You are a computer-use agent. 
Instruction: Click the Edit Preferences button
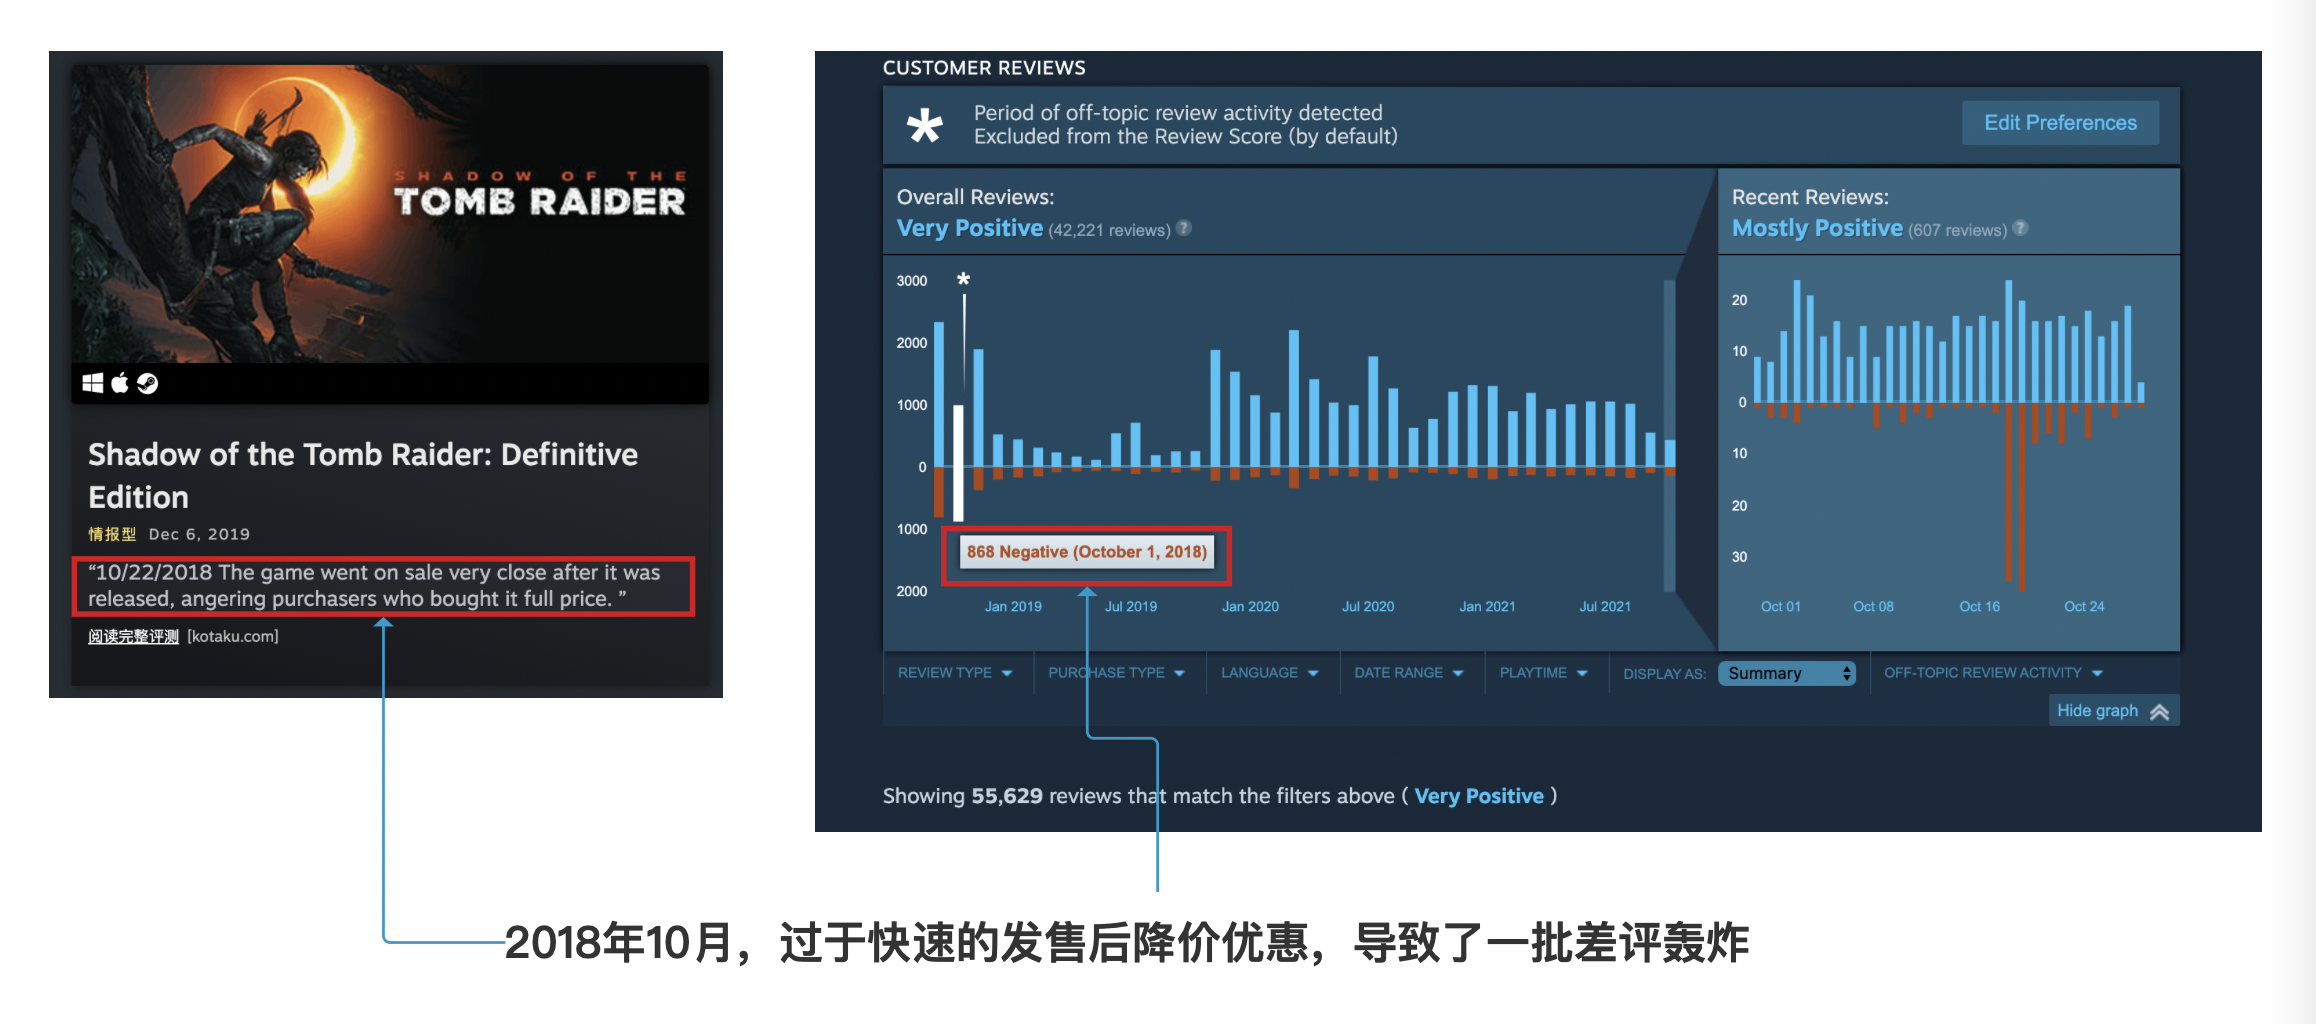pyautogui.click(x=2060, y=123)
